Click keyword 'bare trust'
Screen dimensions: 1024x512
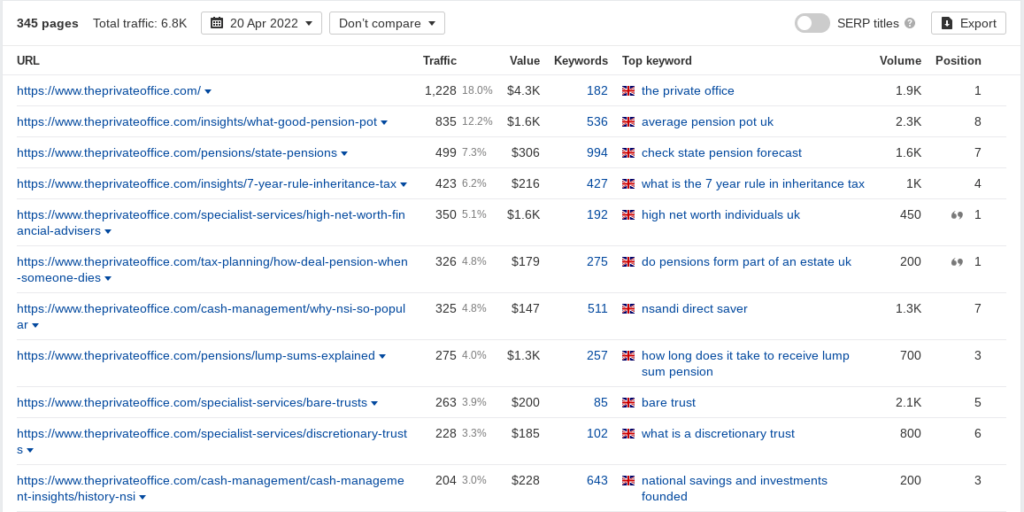pyautogui.click(x=668, y=403)
